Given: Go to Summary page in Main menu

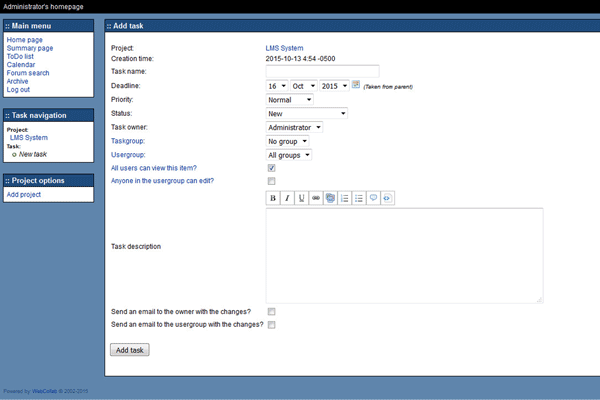Looking at the screenshot, I should (30, 48).
